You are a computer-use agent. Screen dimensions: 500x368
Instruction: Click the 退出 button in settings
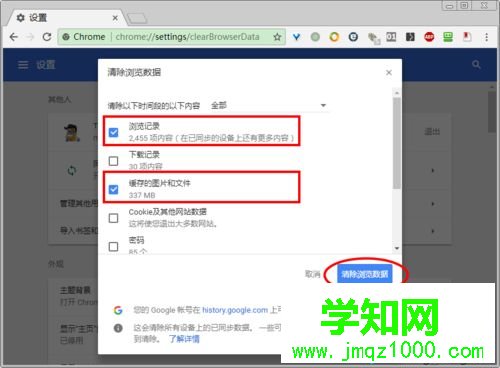[432, 132]
